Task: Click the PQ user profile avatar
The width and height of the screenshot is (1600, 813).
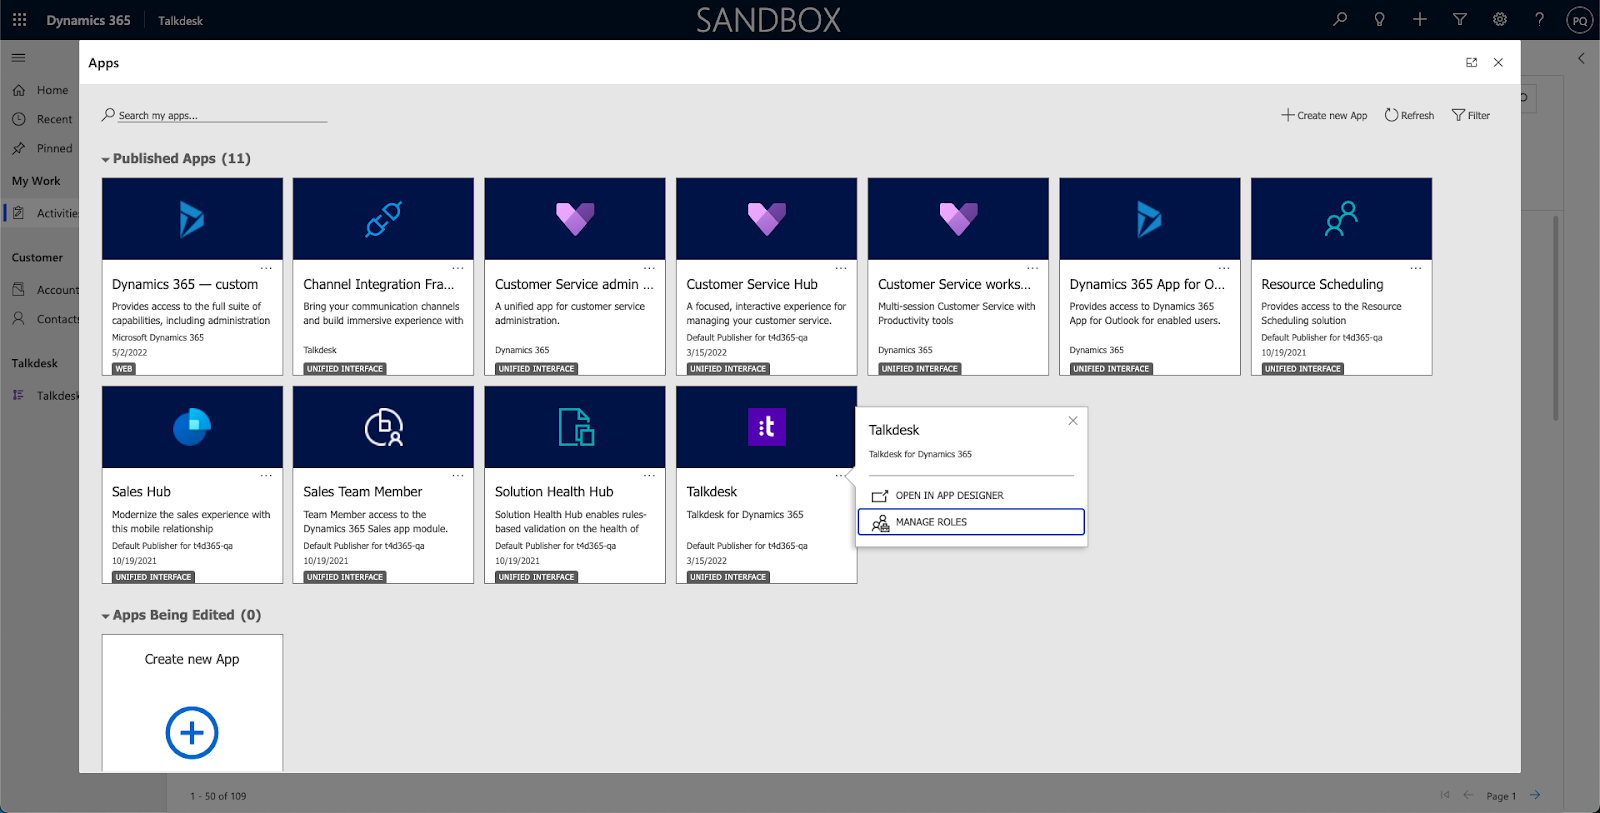Action: 1580,20
